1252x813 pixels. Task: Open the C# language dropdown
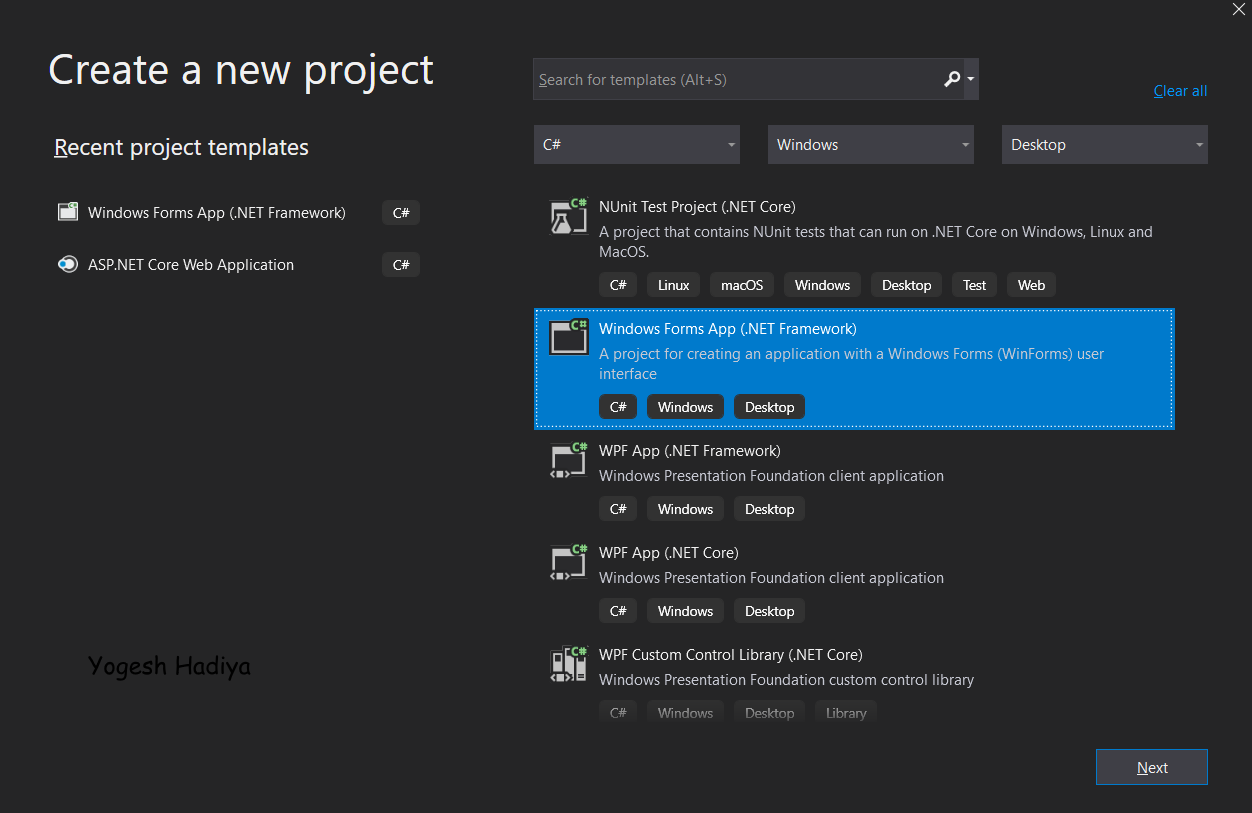(636, 144)
